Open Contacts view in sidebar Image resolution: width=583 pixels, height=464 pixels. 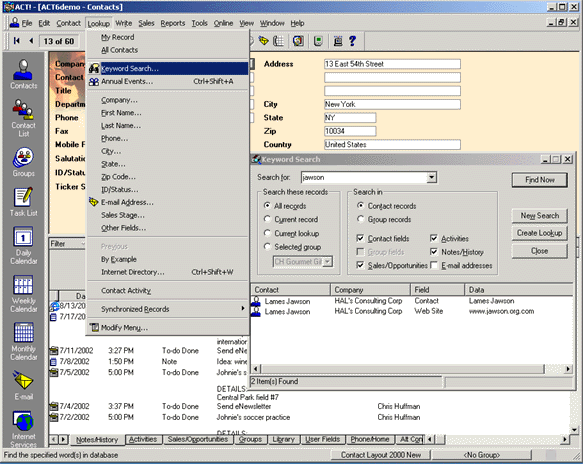pyautogui.click(x=23, y=74)
